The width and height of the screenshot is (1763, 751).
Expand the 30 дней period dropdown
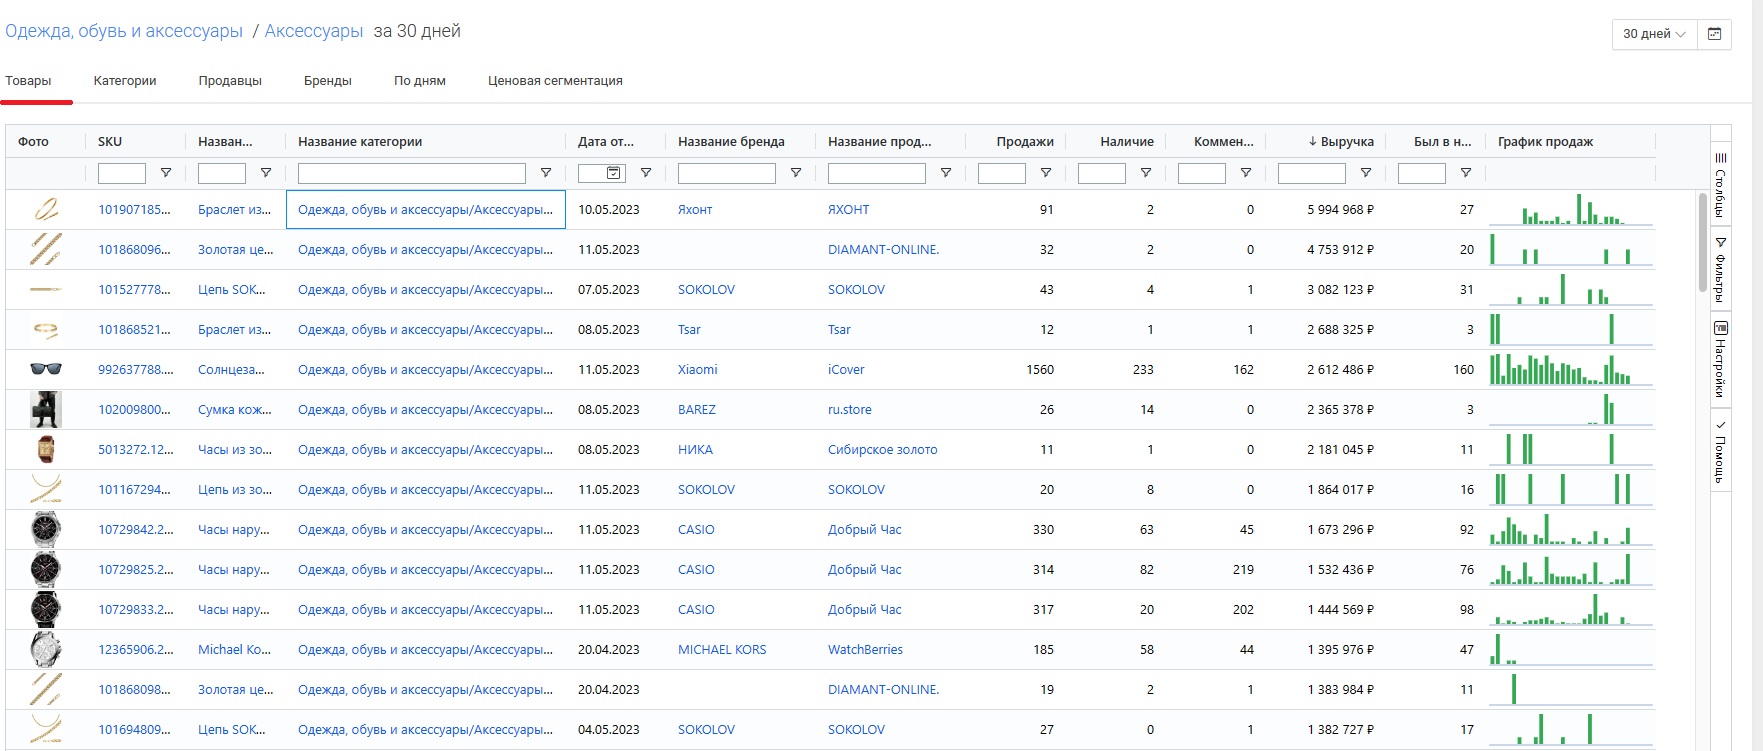1654,34
